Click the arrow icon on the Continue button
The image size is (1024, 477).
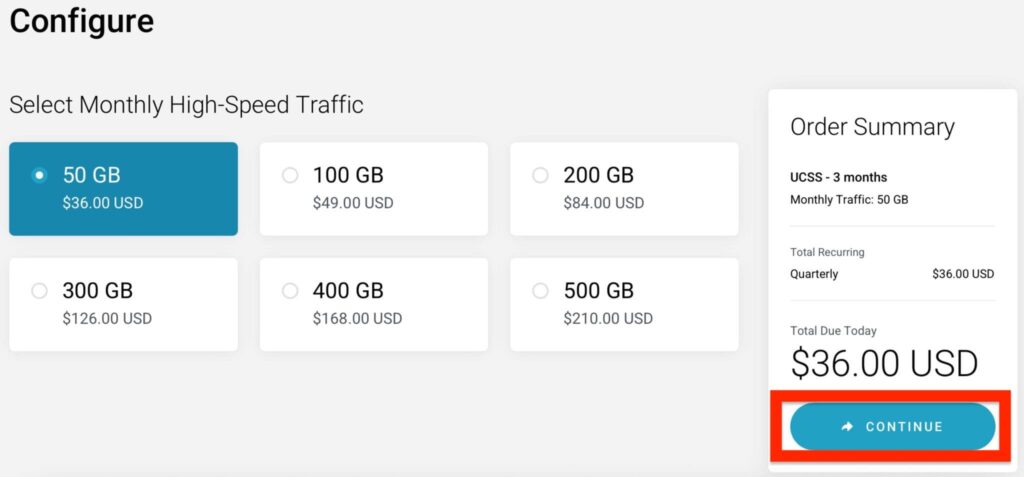847,427
